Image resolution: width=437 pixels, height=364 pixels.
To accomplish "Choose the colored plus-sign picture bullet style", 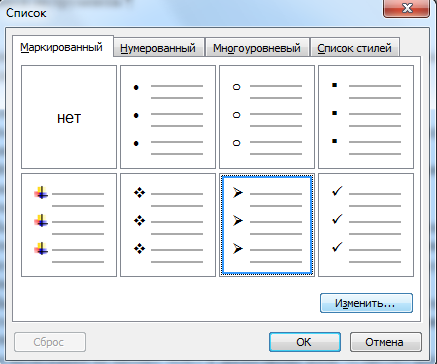I will click(x=69, y=225).
